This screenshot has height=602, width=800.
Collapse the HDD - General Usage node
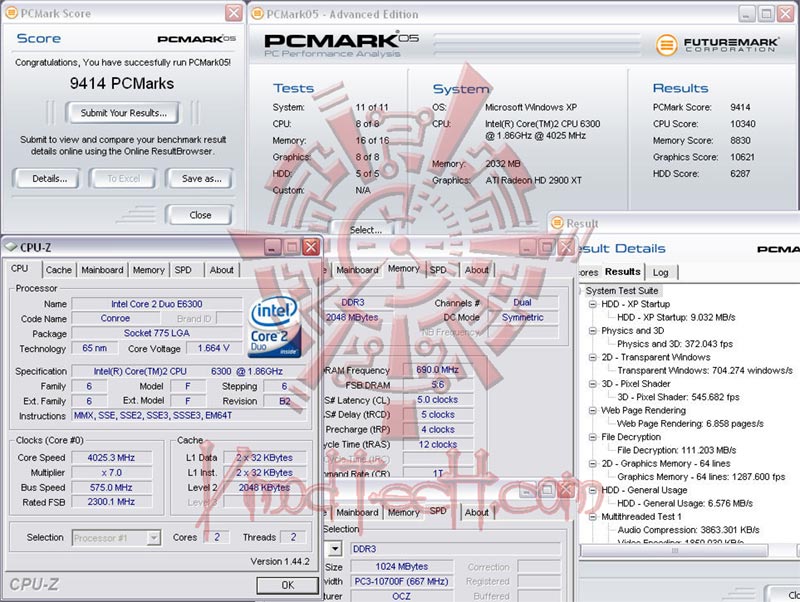click(592, 490)
